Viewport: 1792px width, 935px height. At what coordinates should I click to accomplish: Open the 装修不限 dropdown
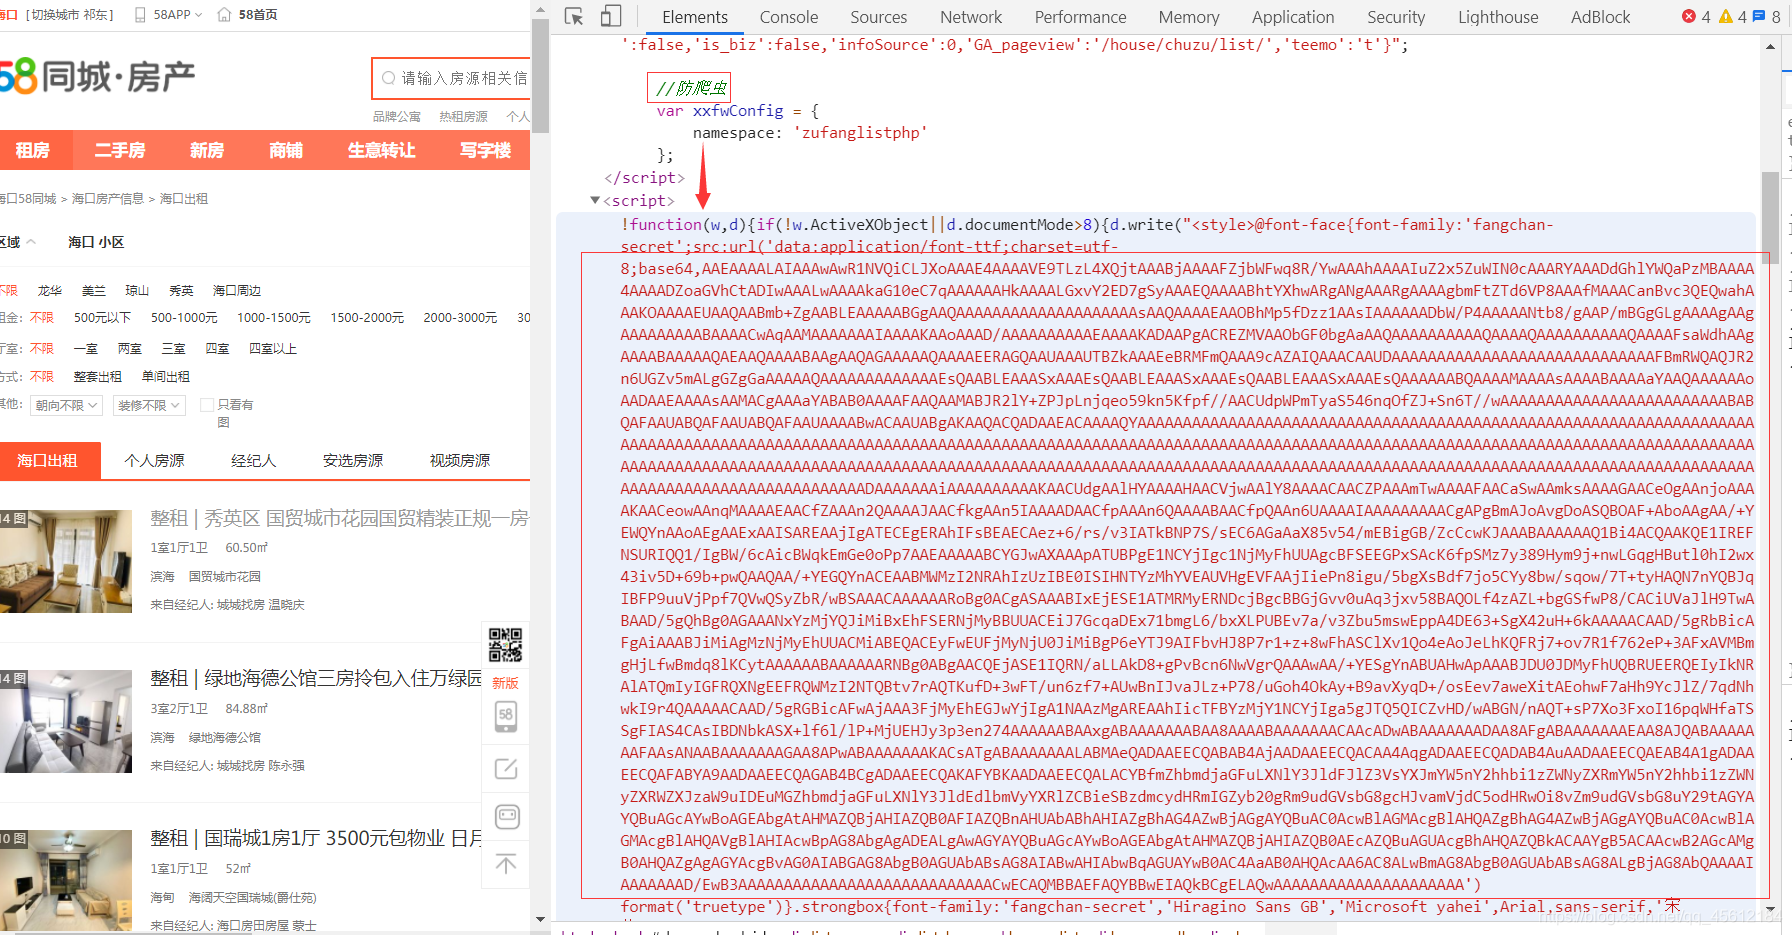click(x=148, y=405)
